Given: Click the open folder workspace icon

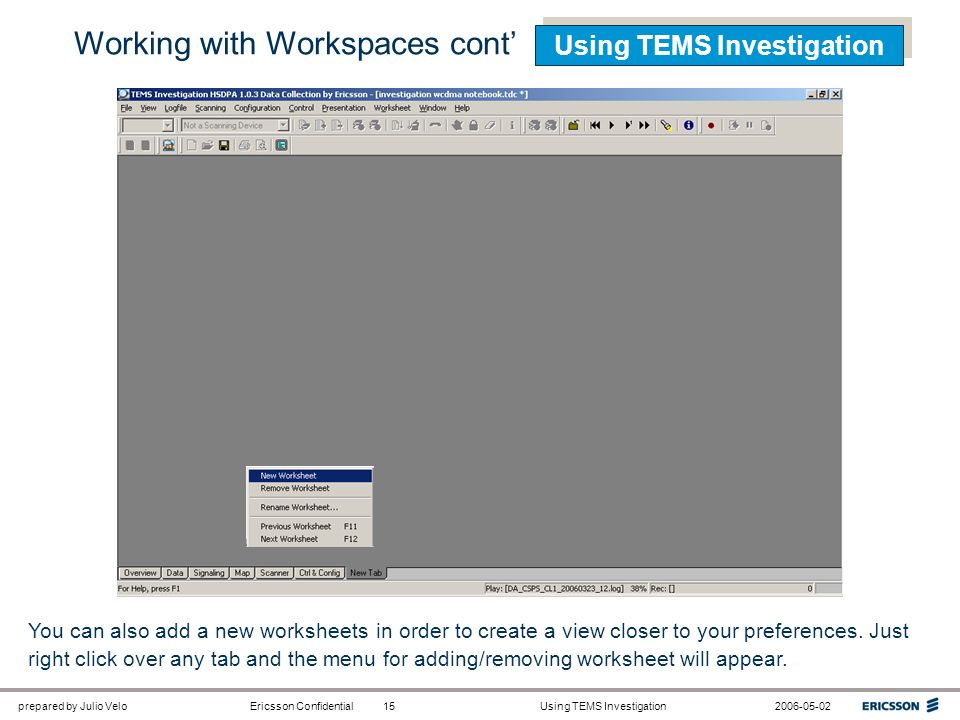Looking at the screenshot, I should click(x=208, y=145).
